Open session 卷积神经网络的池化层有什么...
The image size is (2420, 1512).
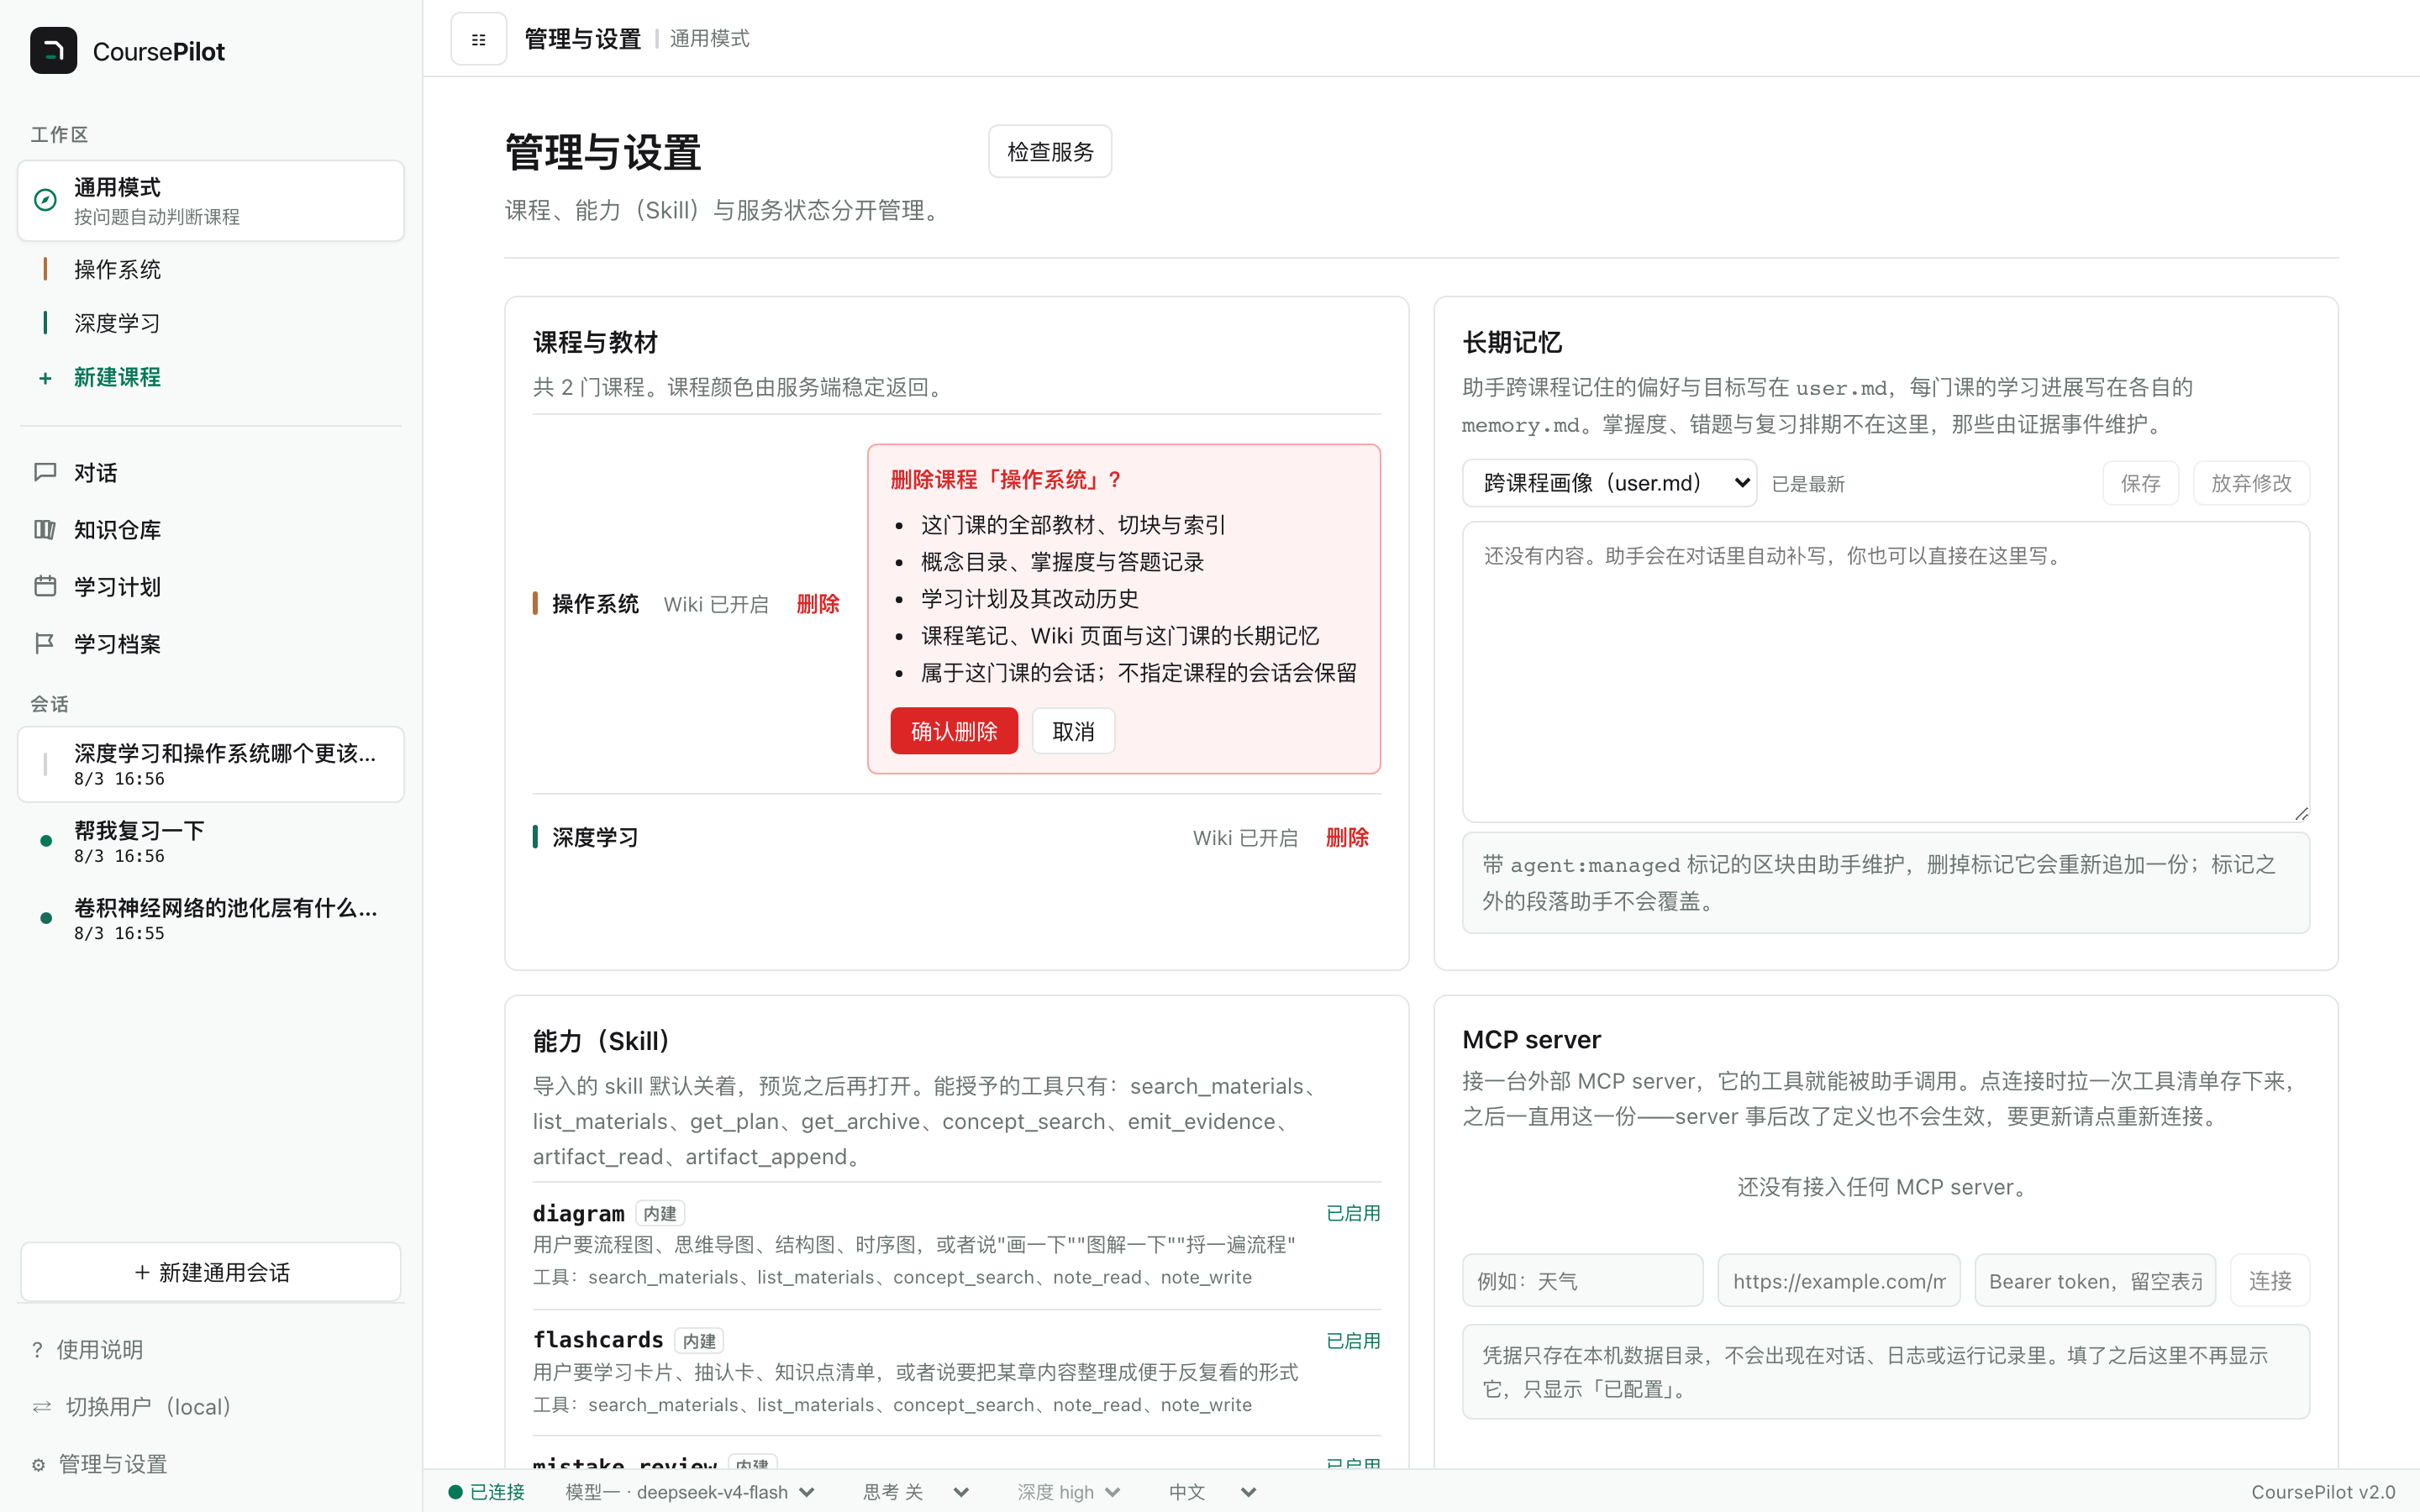211,918
